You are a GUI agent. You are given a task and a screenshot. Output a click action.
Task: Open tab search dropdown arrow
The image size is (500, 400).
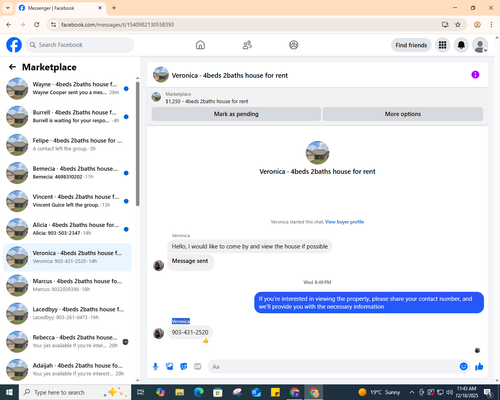click(x=7, y=8)
